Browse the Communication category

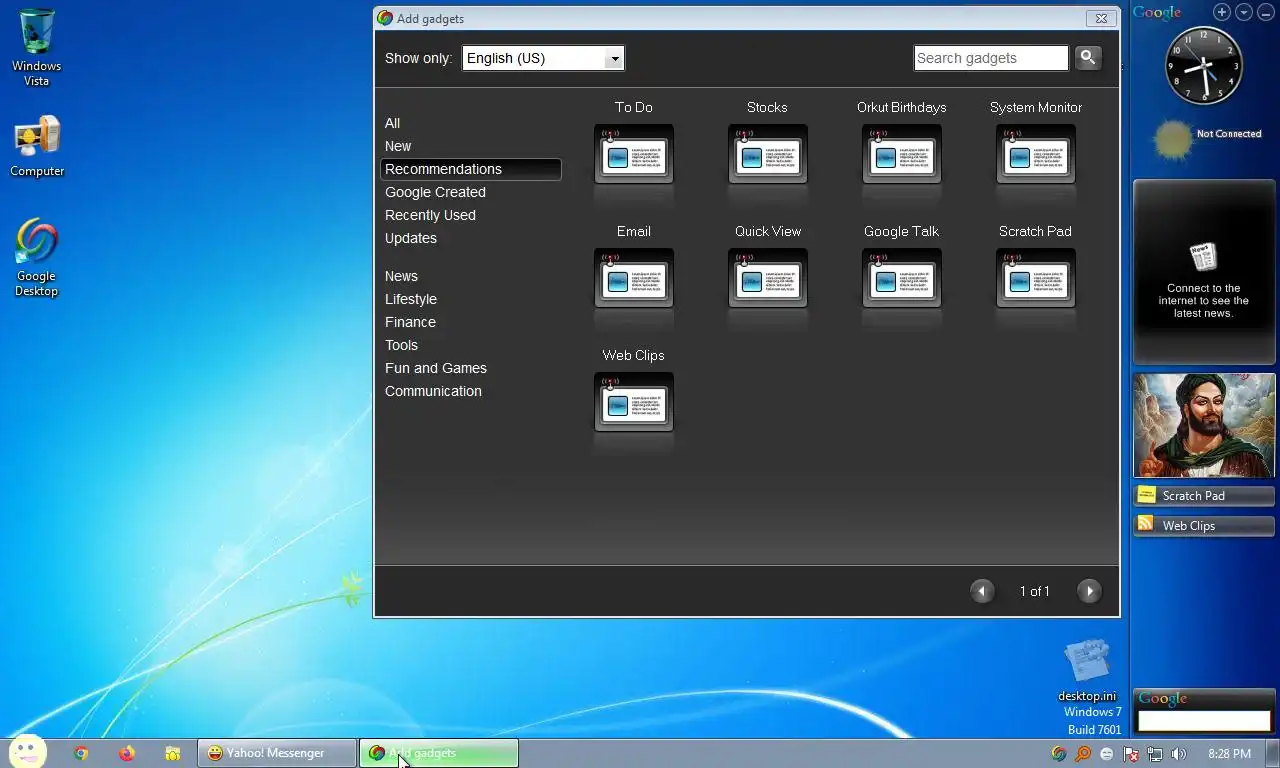click(433, 391)
